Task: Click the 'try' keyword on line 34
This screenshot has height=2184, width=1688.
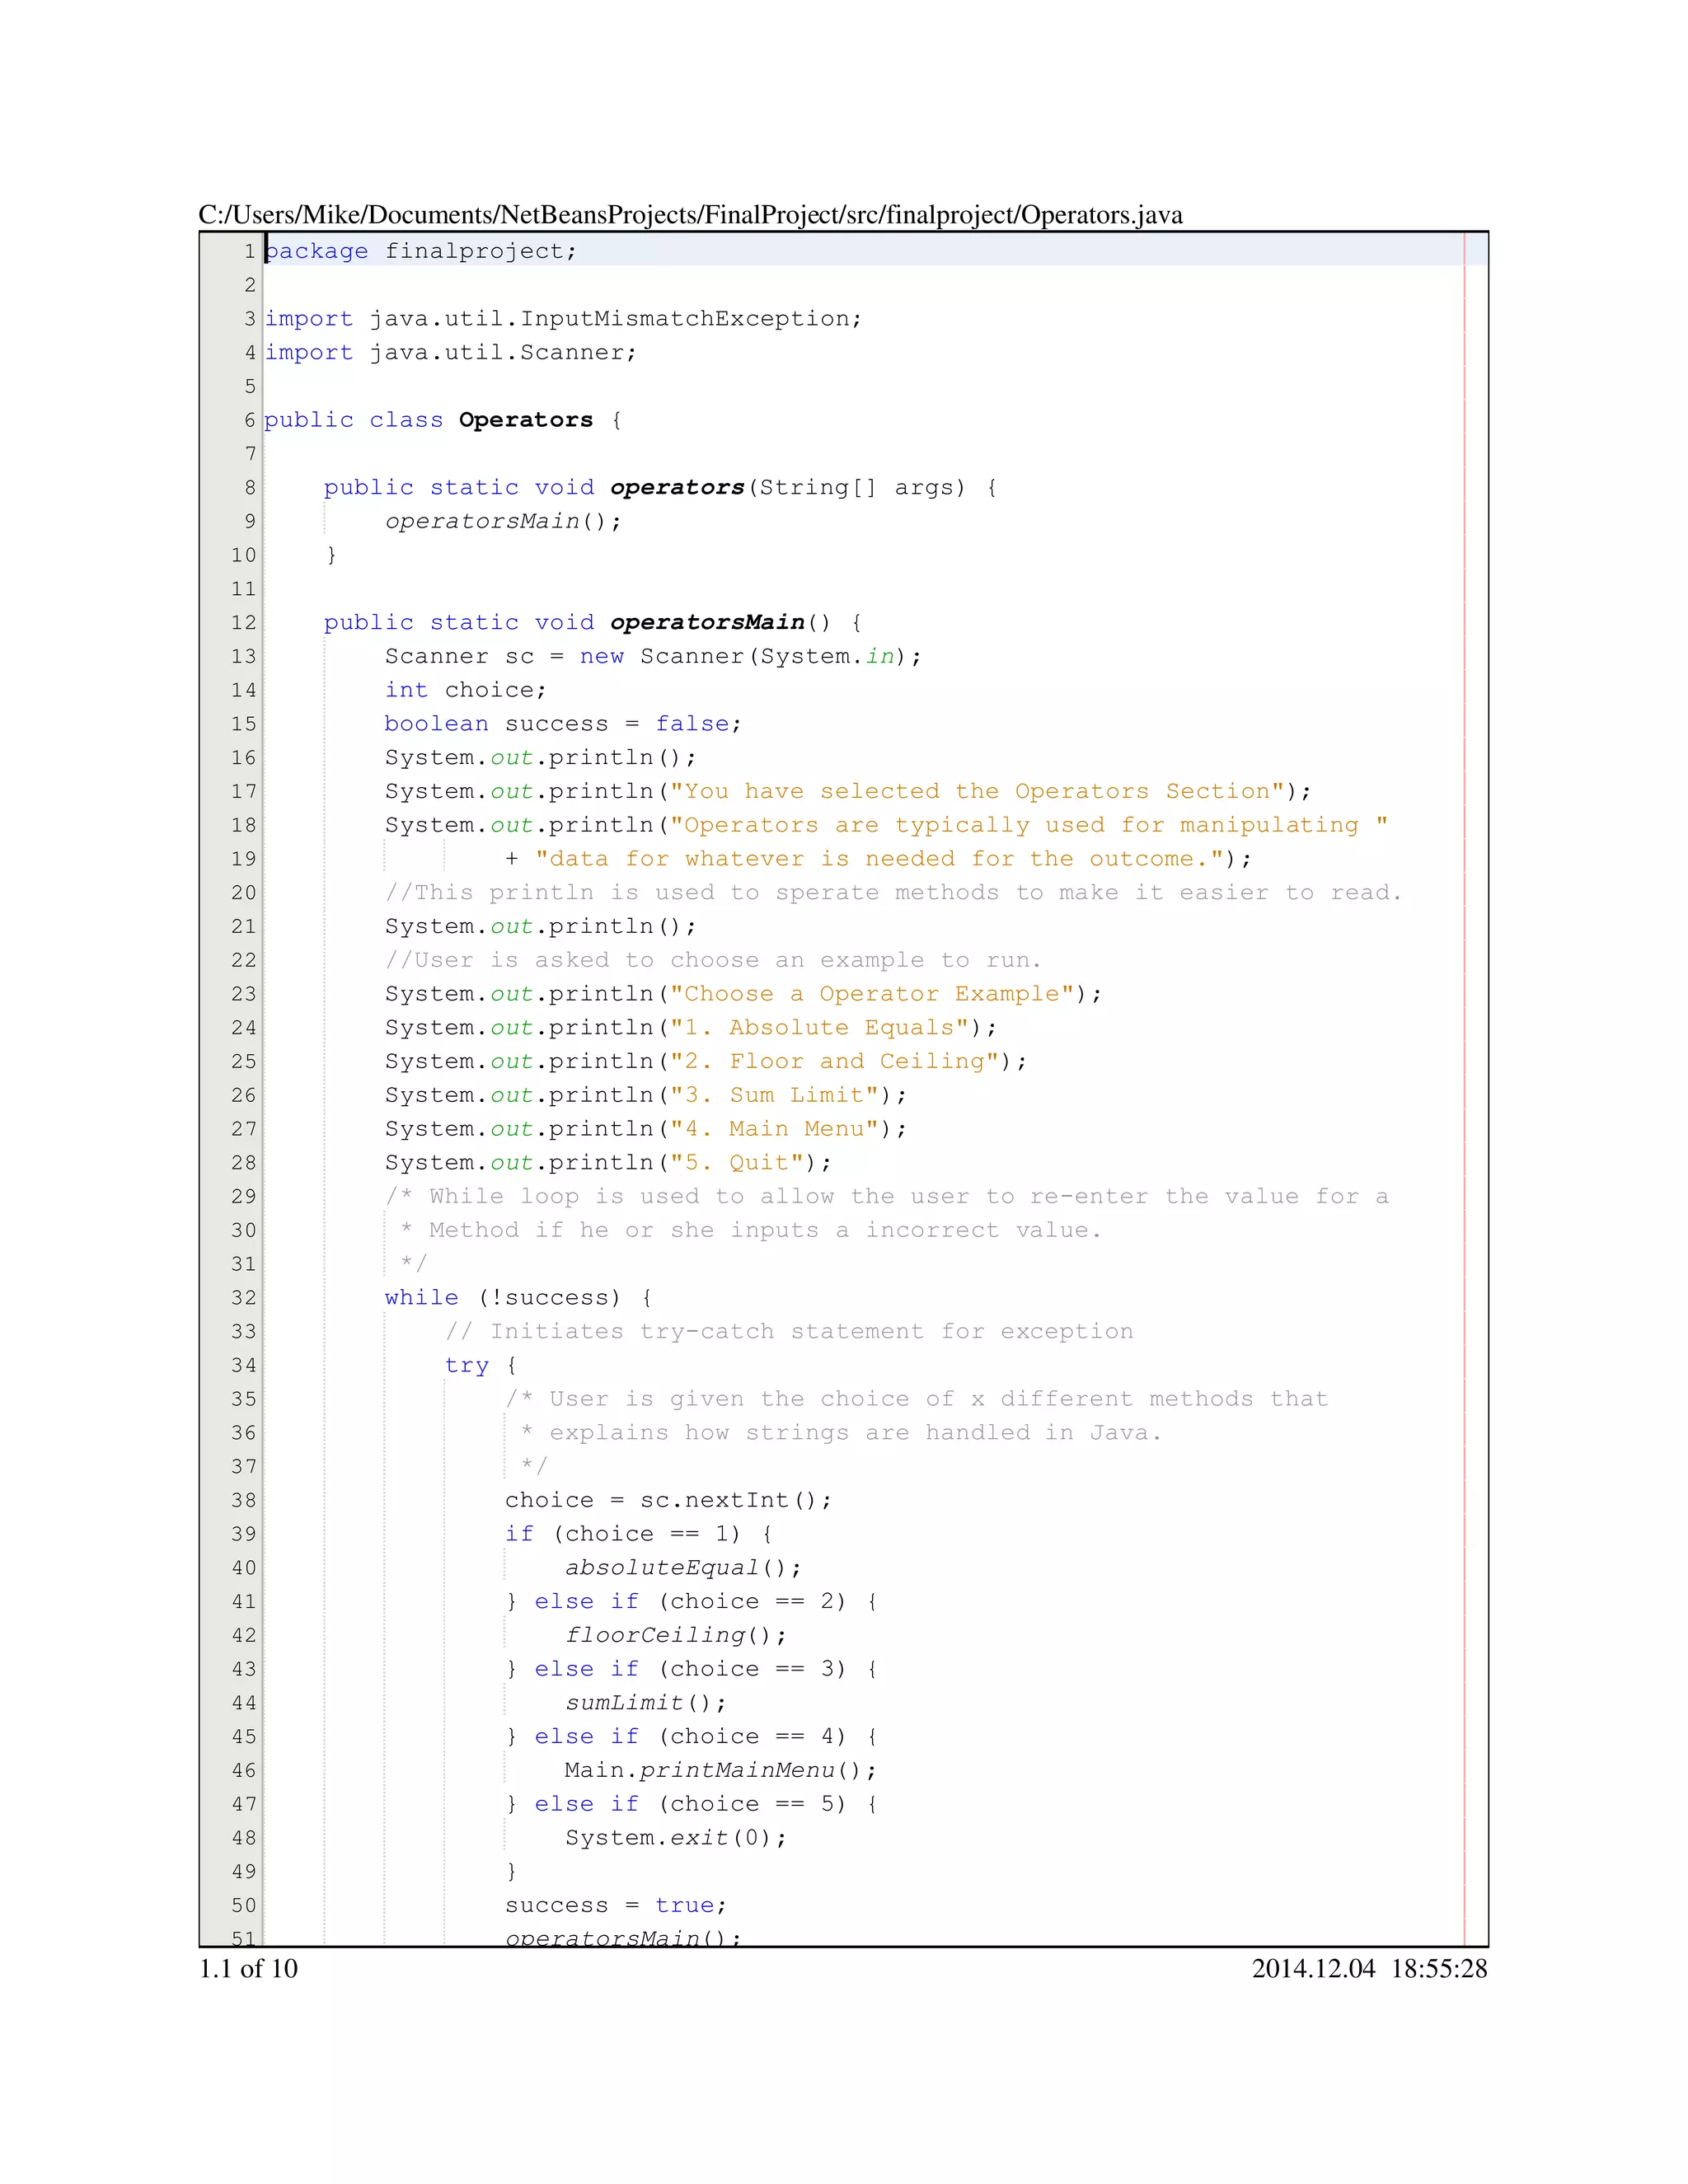Action: point(466,1365)
